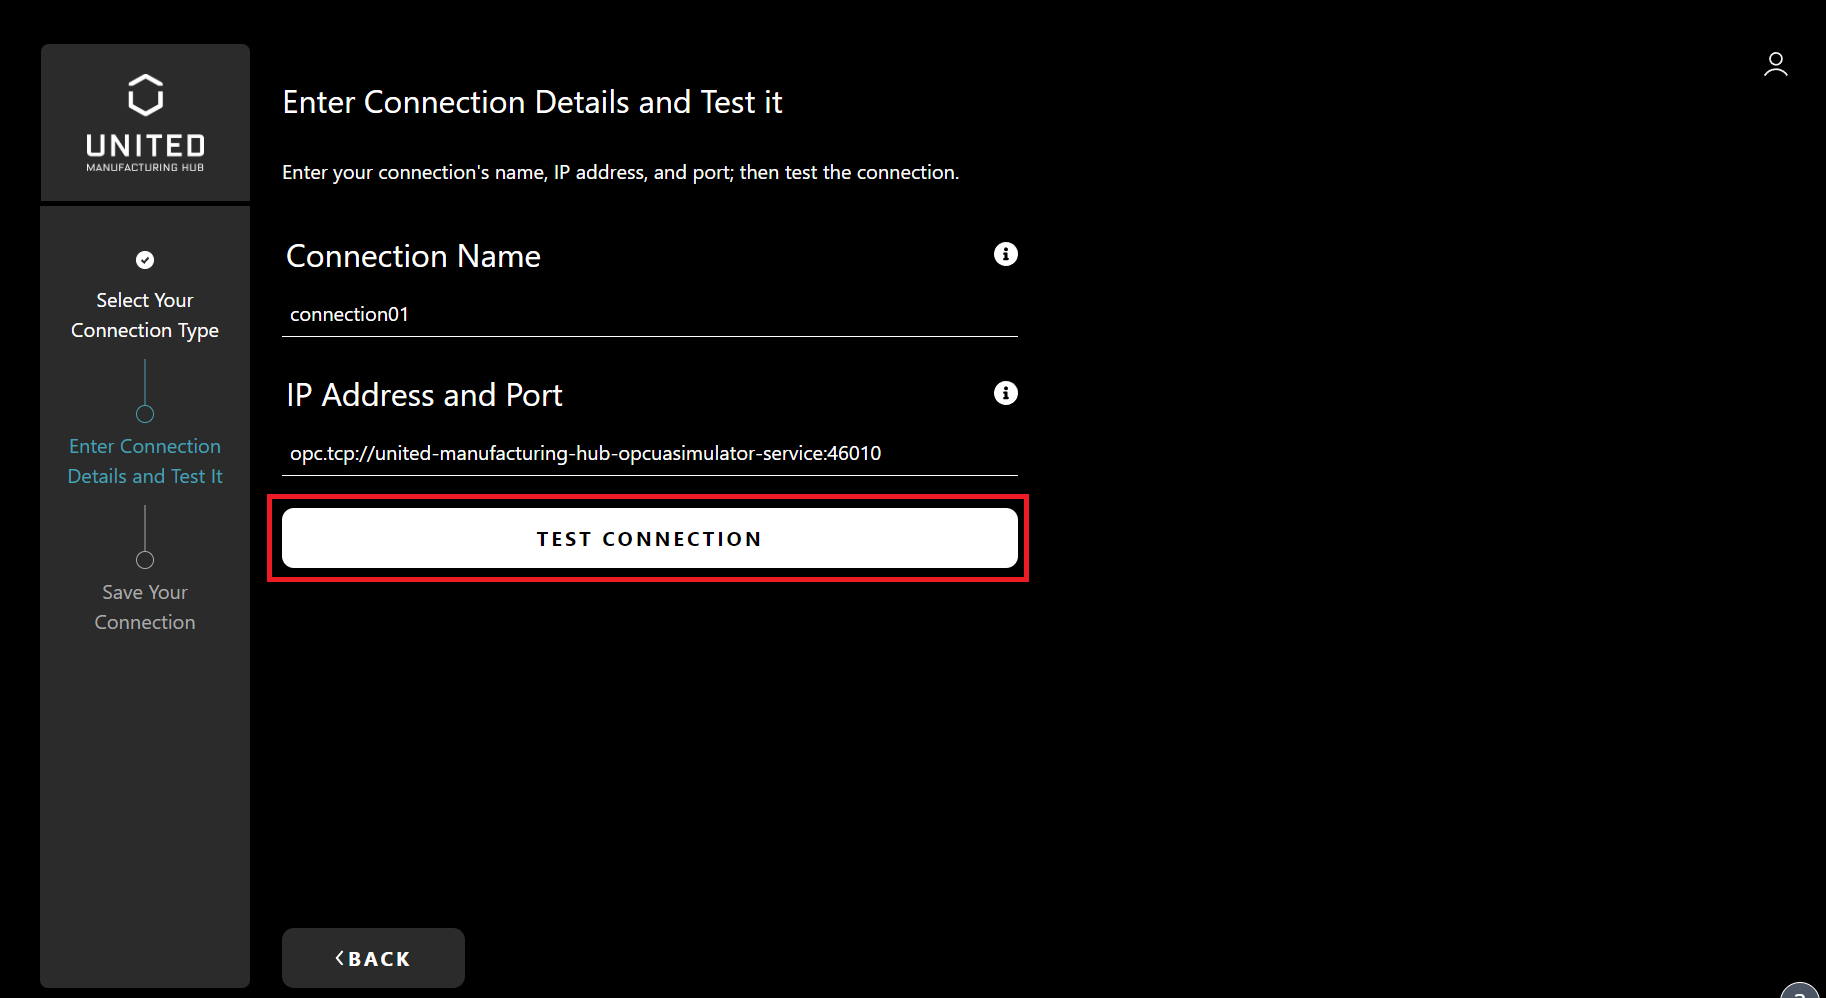Click the page heading 'Enter Connection Details and Test it'
The height and width of the screenshot is (998, 1826).
coord(532,102)
